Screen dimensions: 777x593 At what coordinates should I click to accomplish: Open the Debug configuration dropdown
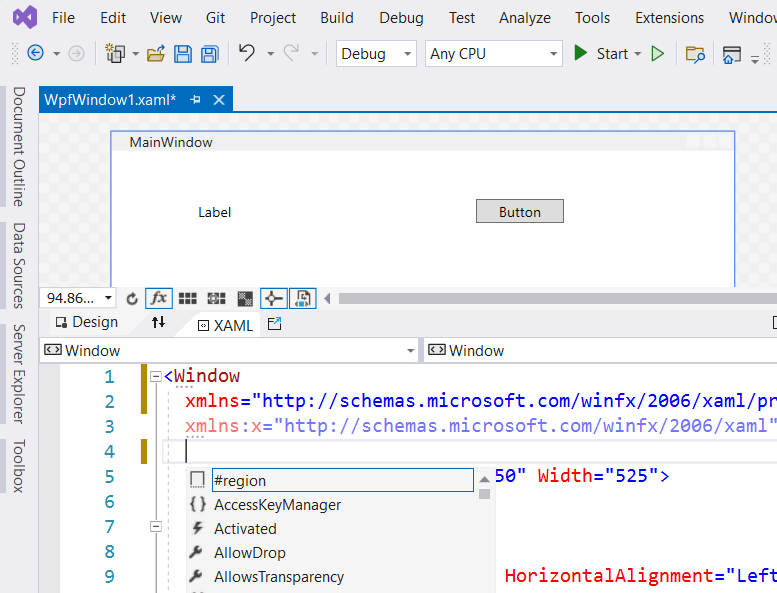(x=376, y=54)
